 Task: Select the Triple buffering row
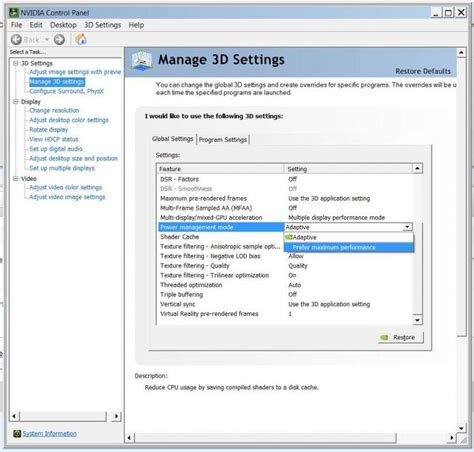tap(285, 295)
